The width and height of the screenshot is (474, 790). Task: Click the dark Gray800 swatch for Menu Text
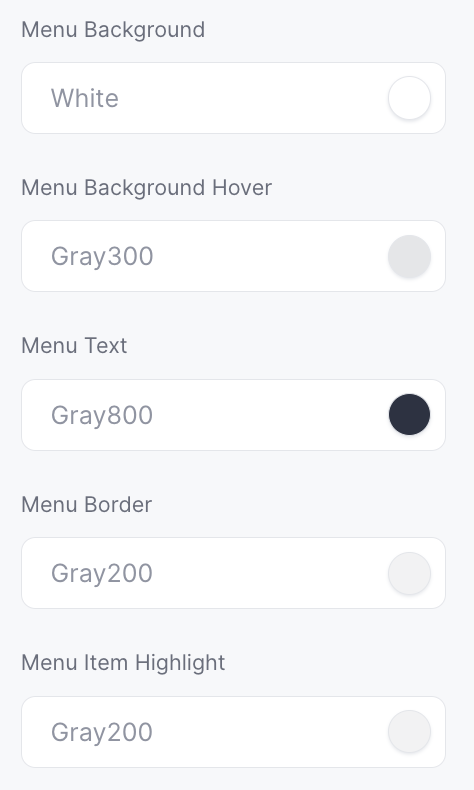coord(409,415)
